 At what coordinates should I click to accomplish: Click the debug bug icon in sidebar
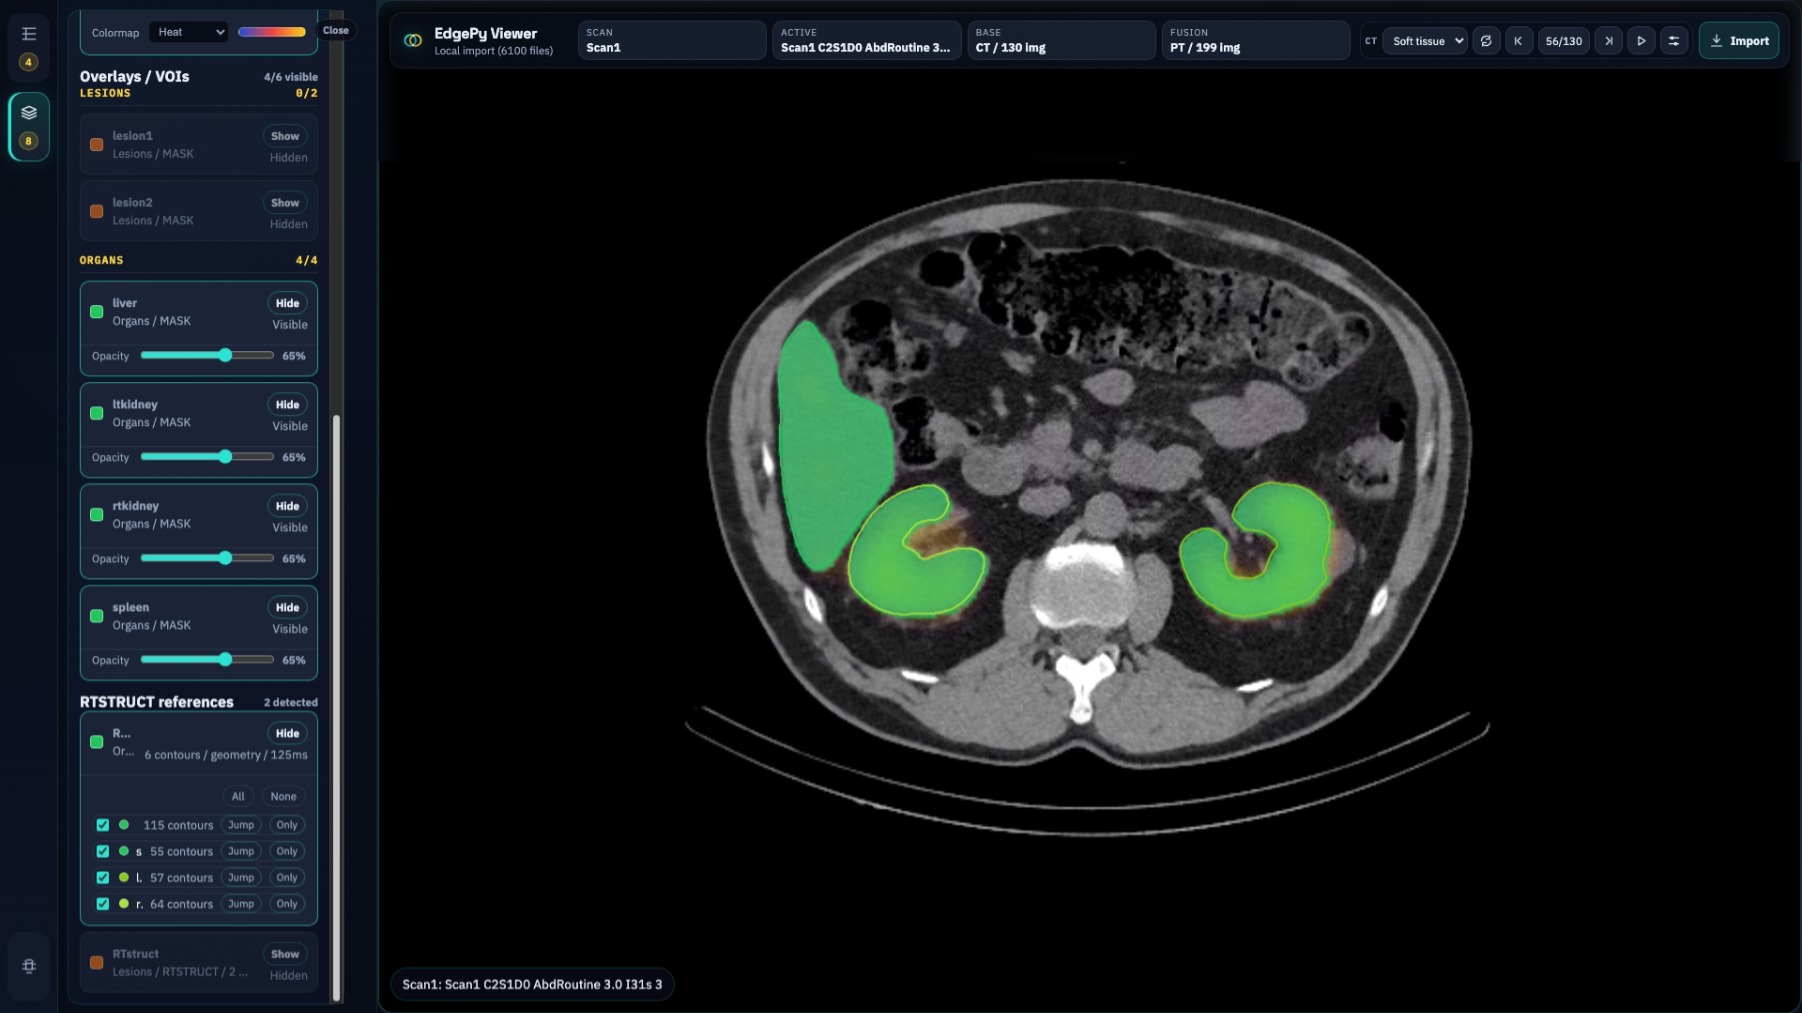[x=29, y=966]
